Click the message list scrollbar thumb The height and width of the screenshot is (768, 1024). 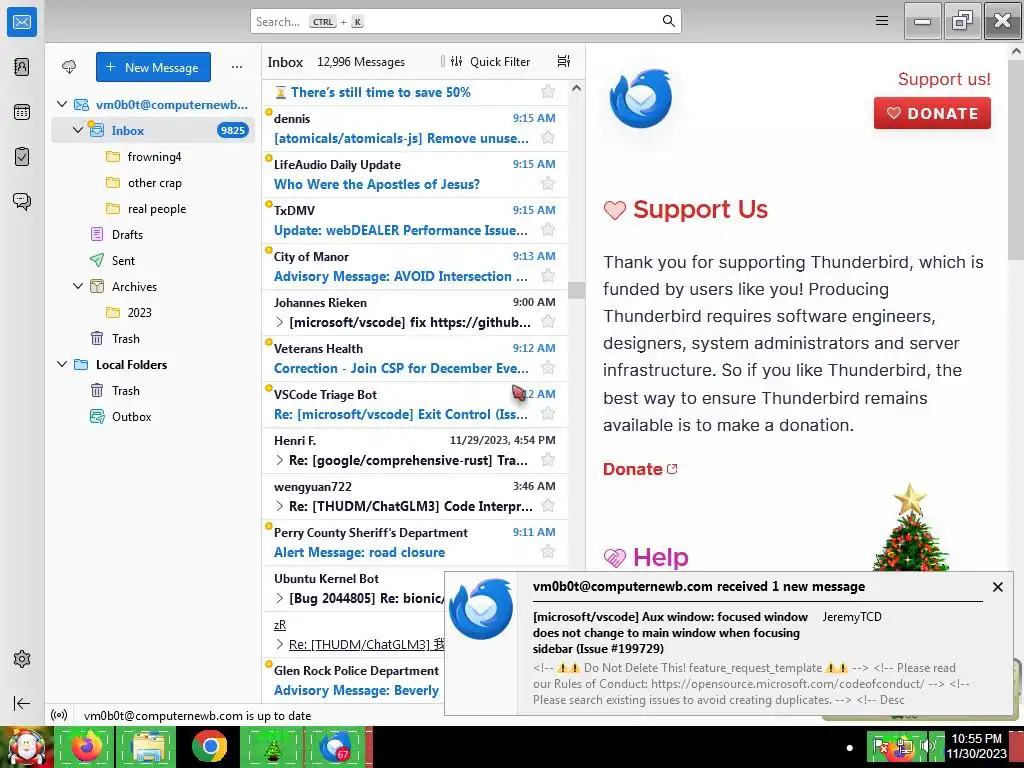[576, 290]
